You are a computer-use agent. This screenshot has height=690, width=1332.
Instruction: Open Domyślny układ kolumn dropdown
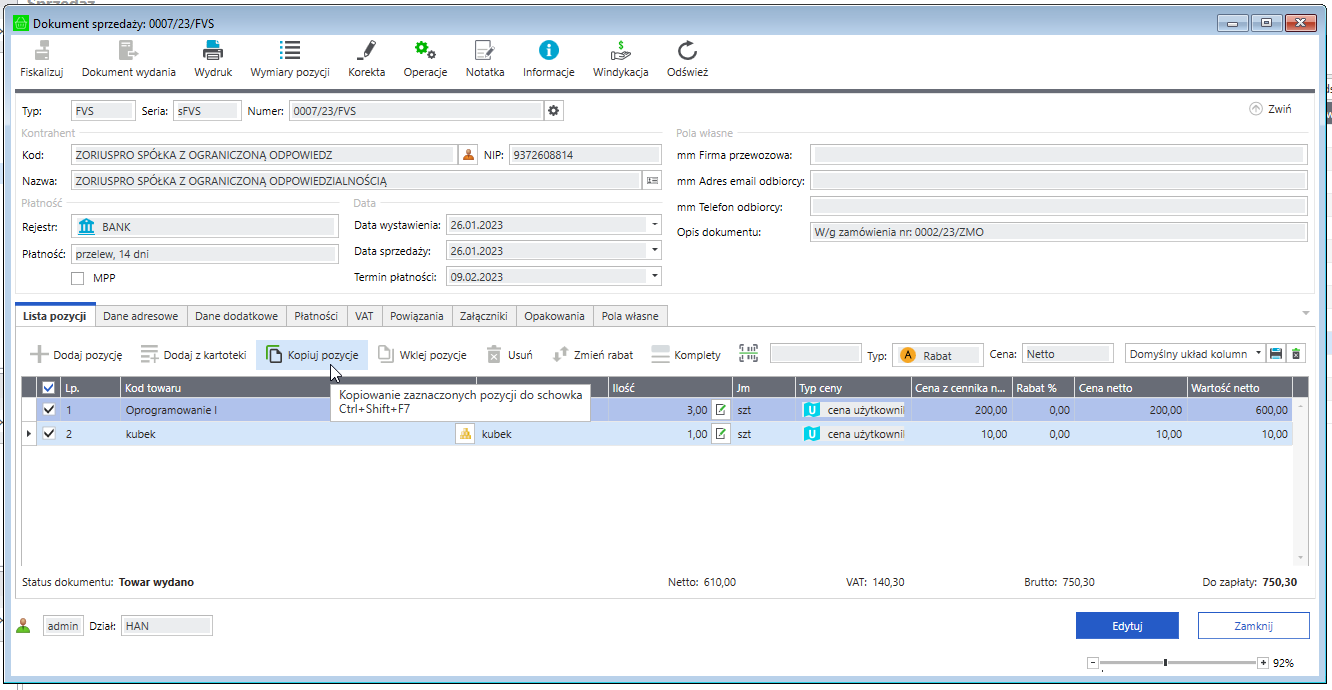(1258, 354)
